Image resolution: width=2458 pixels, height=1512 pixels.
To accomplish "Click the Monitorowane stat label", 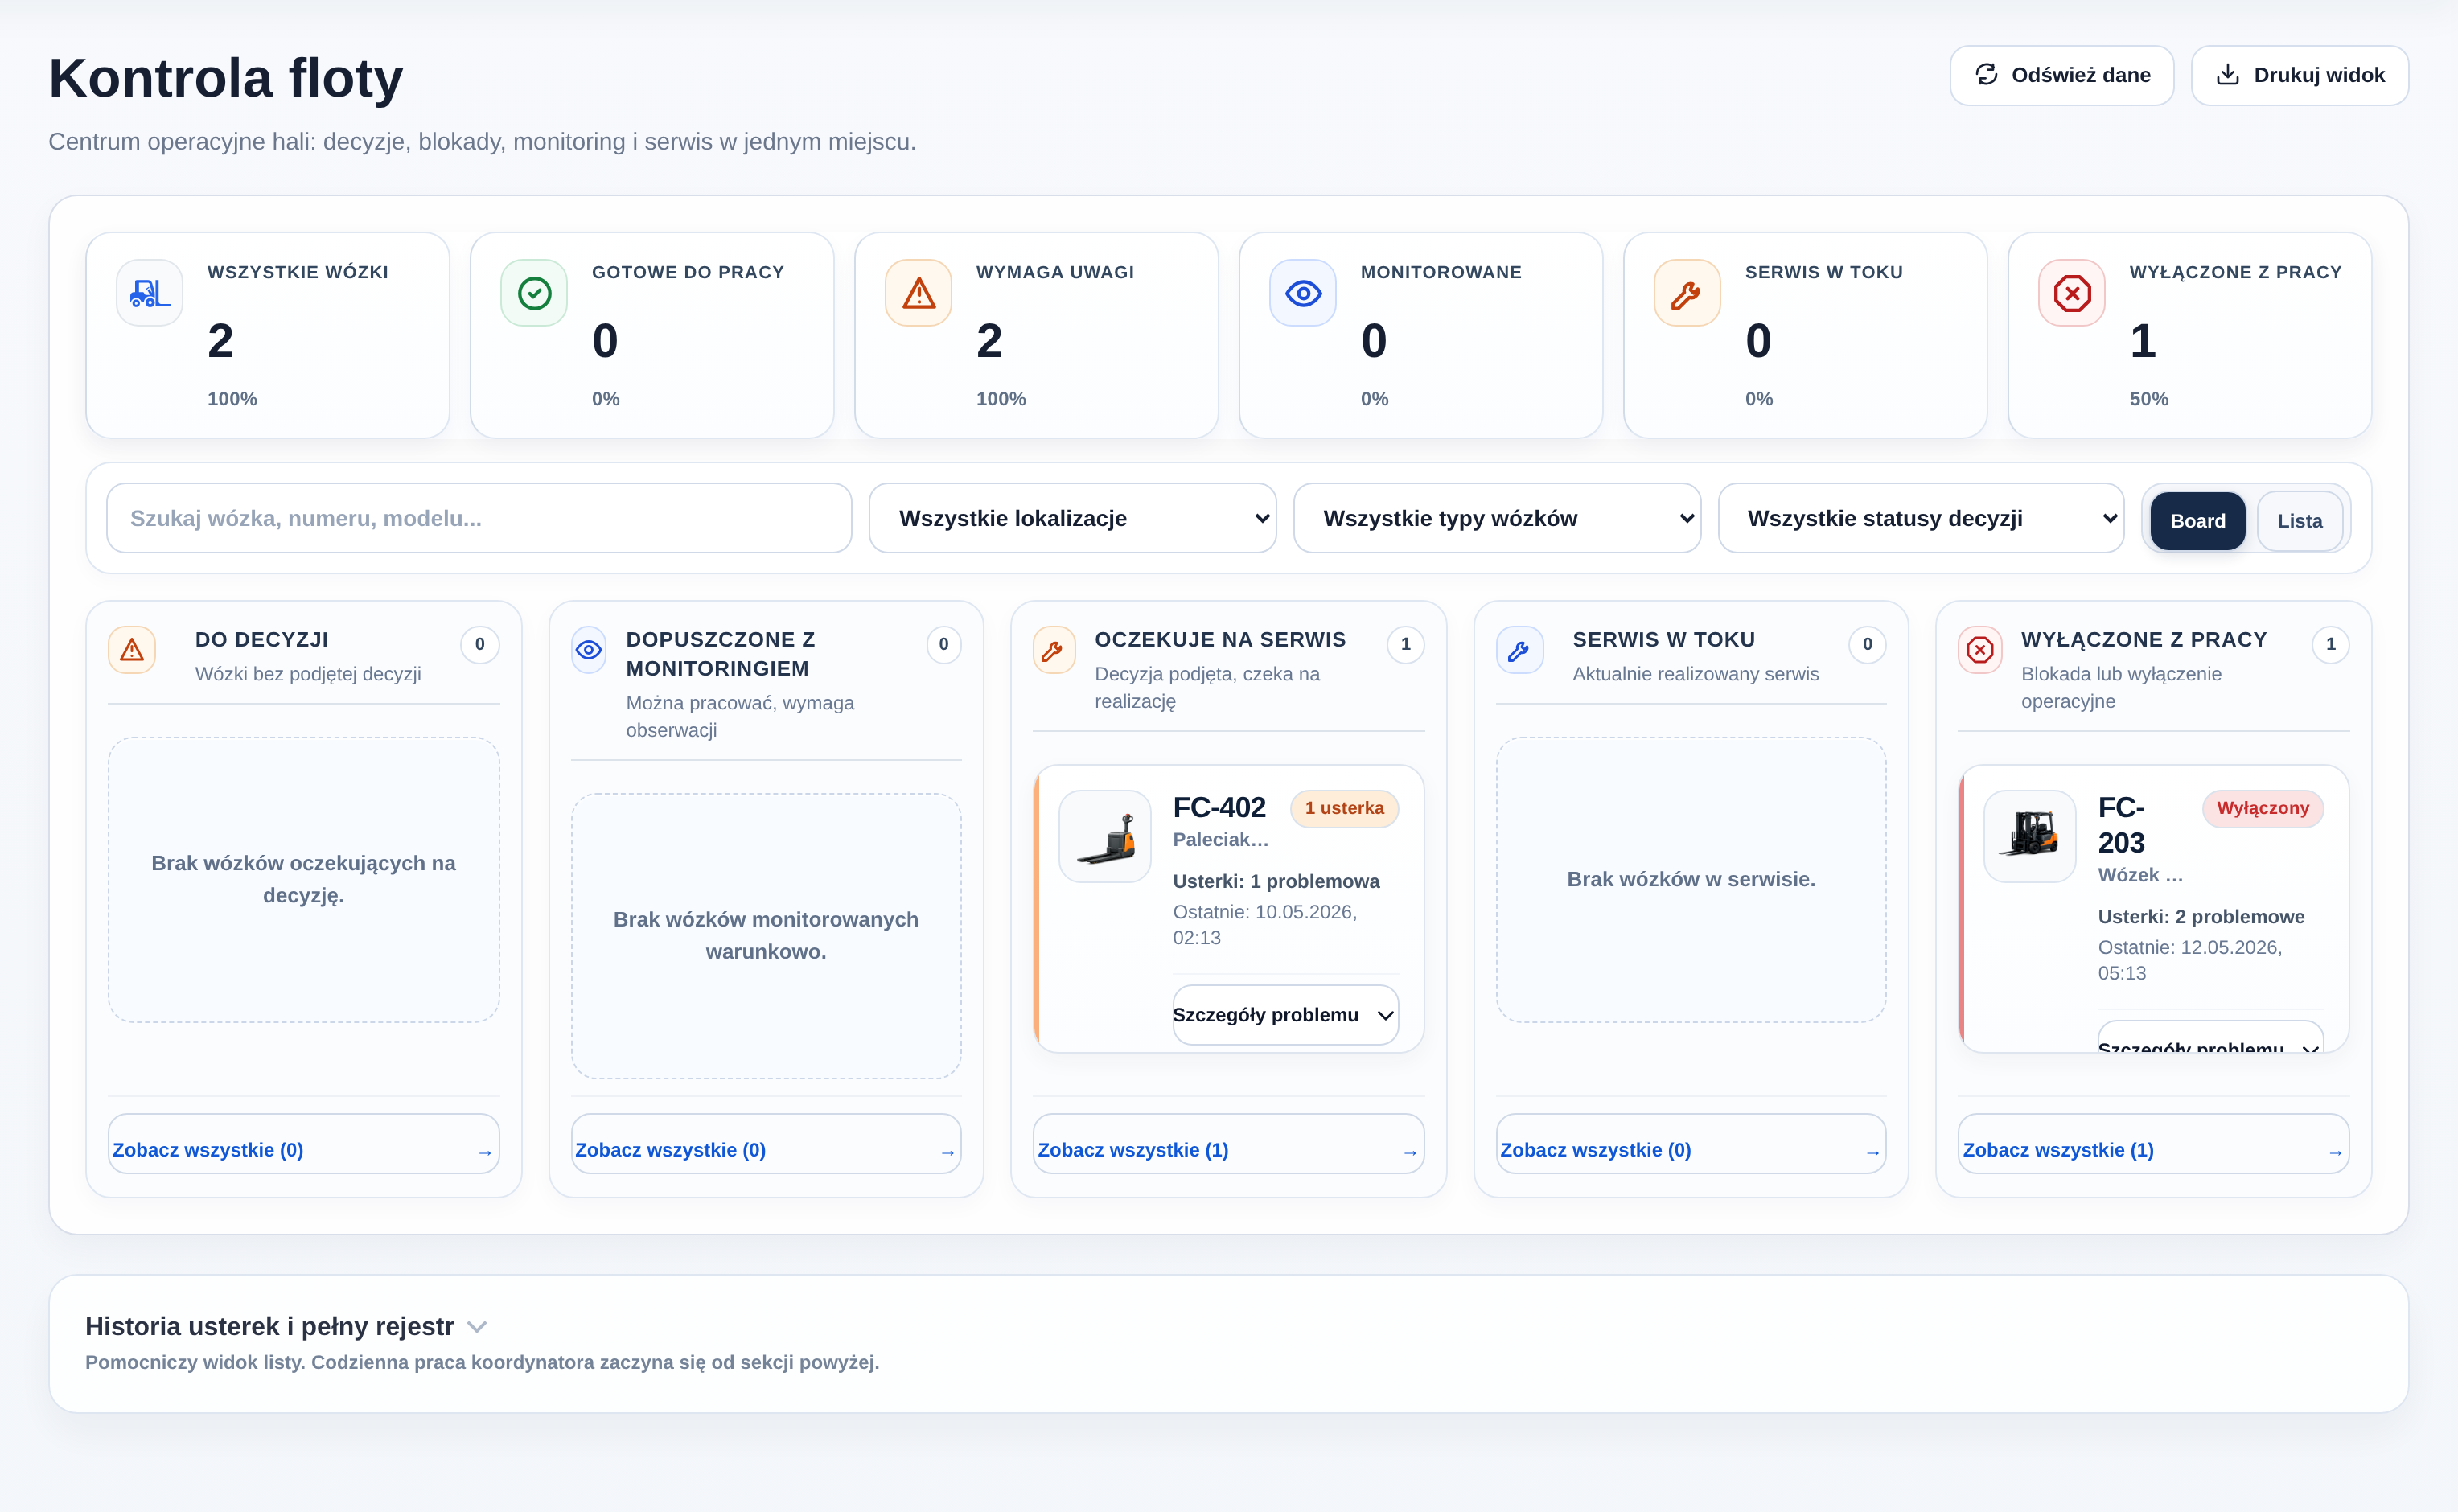I will (x=1441, y=272).
